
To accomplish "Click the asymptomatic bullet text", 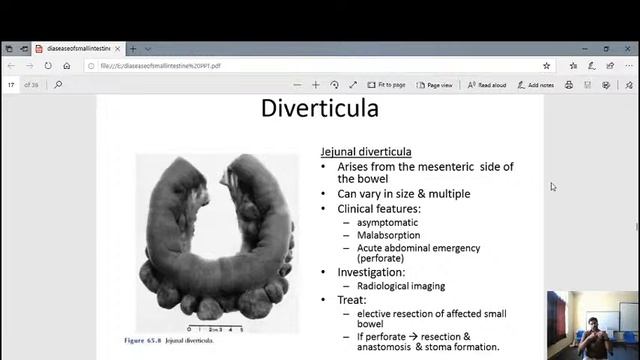I will (x=387, y=223).
